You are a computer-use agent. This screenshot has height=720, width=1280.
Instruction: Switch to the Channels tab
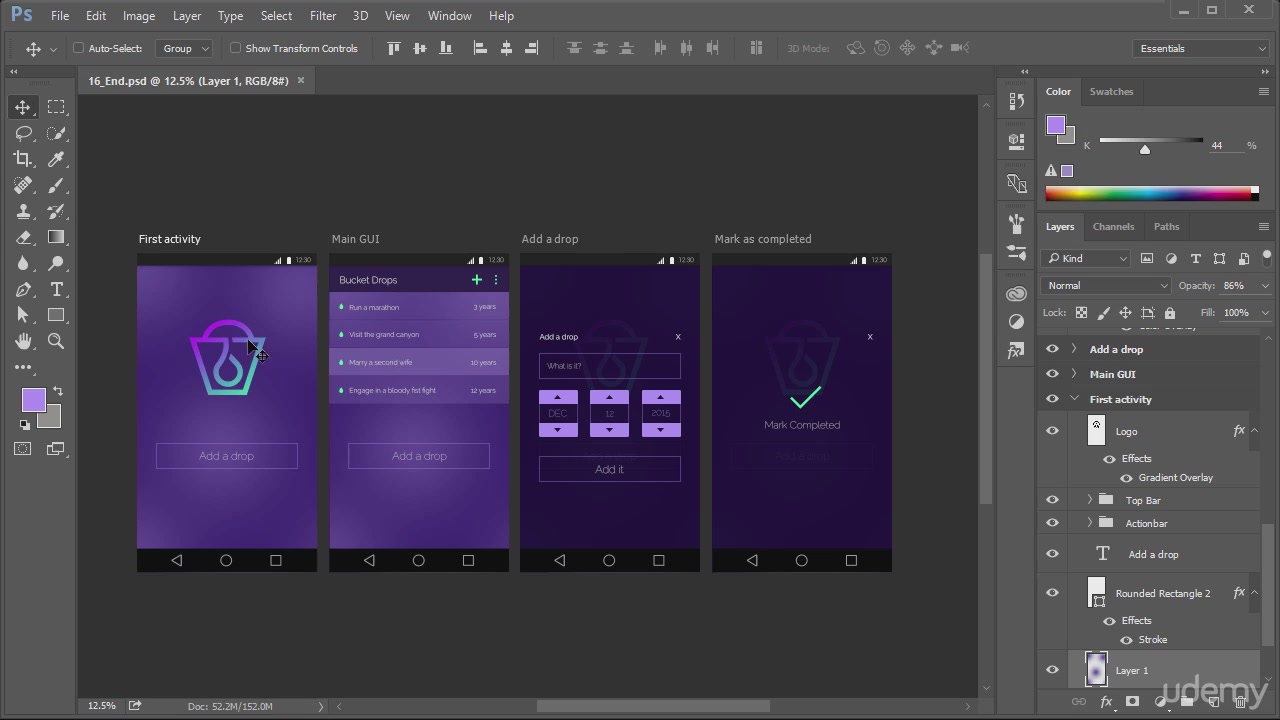1113,227
